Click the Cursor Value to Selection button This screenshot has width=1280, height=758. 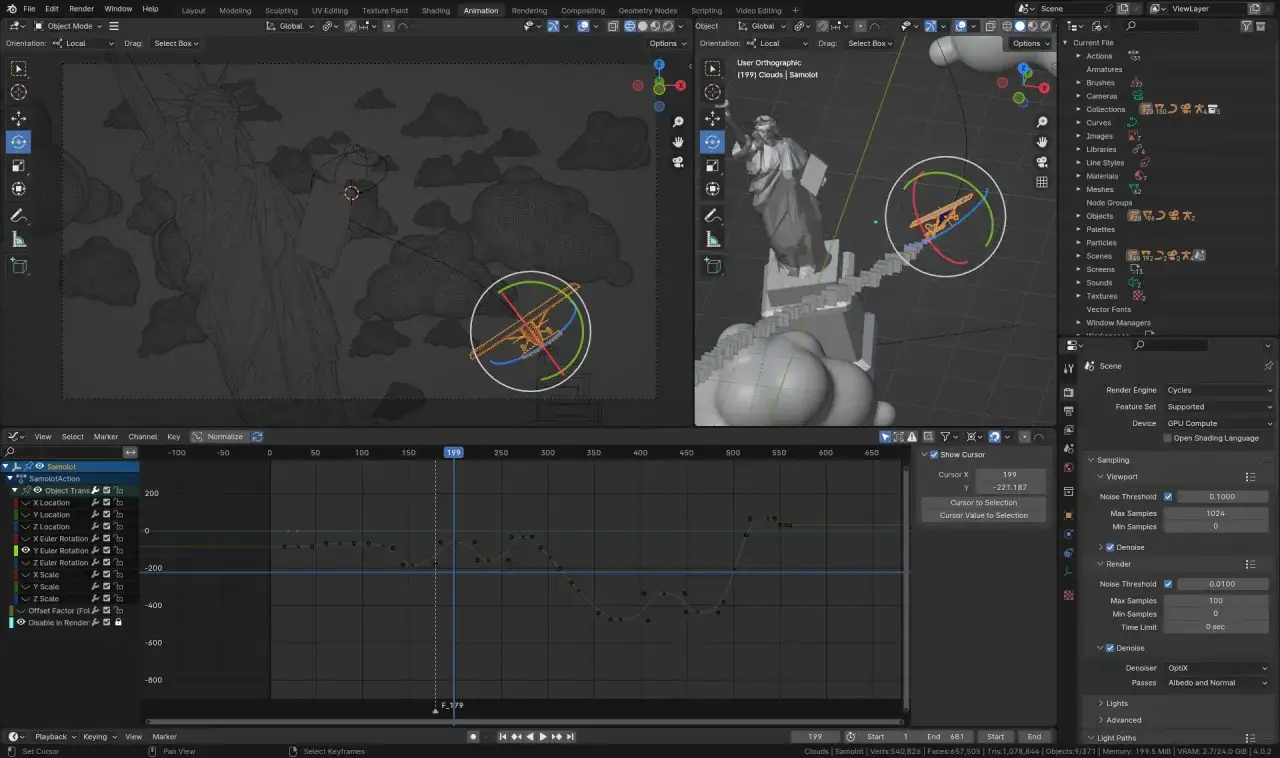[983, 515]
